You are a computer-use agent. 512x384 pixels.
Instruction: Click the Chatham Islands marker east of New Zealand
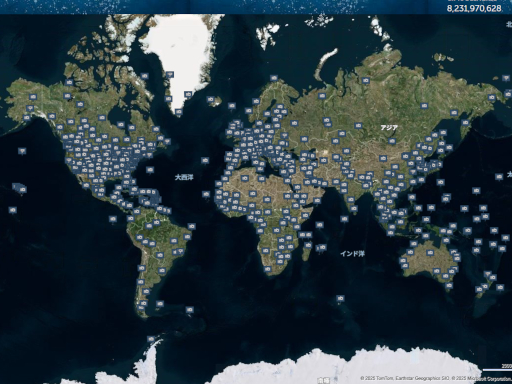(x=500, y=287)
